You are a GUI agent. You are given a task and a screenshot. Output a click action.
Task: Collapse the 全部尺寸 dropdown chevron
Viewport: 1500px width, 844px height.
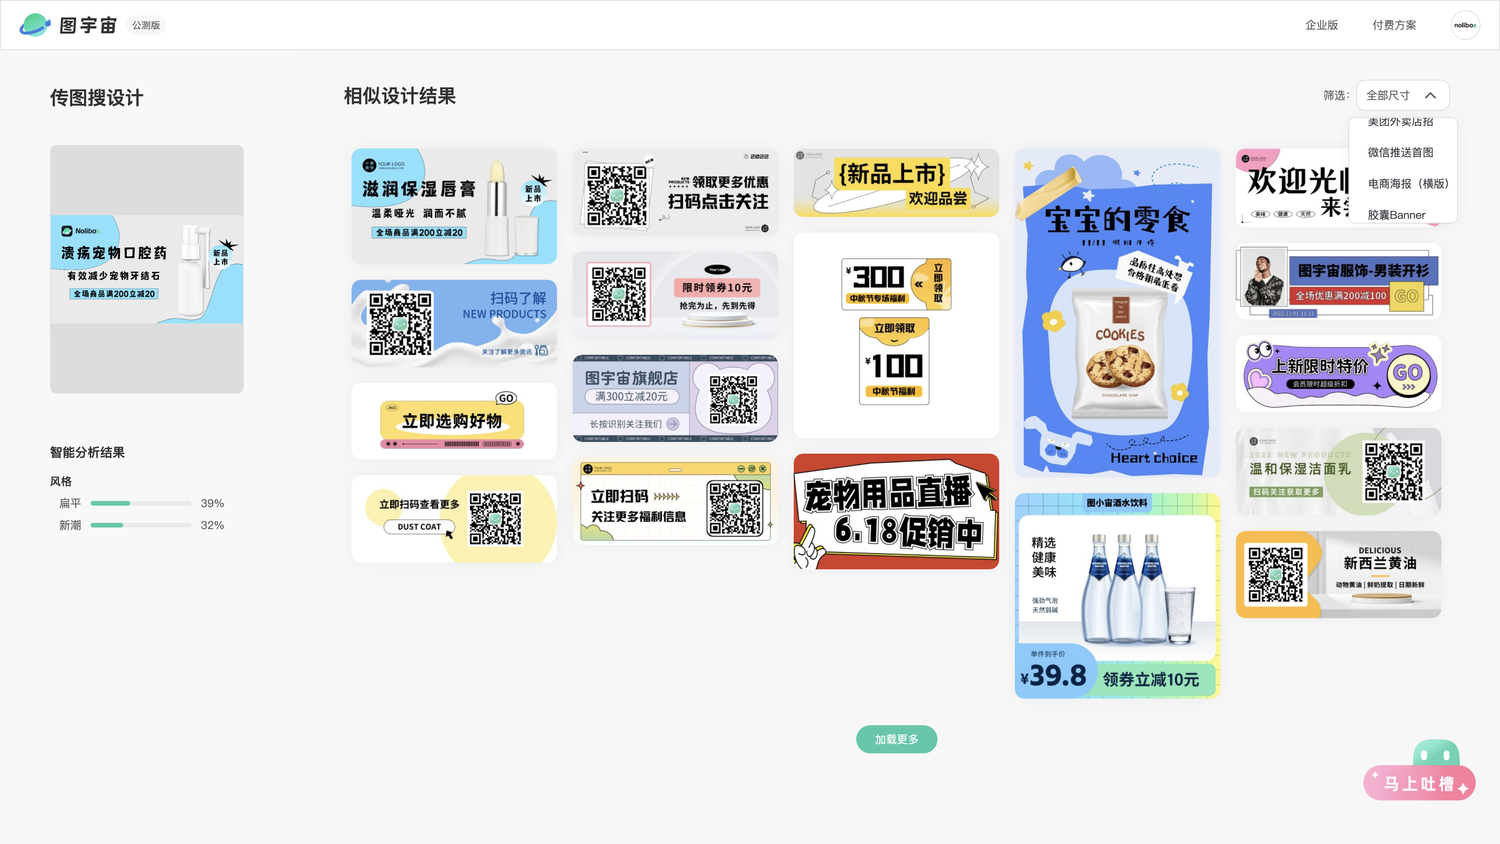(1430, 96)
